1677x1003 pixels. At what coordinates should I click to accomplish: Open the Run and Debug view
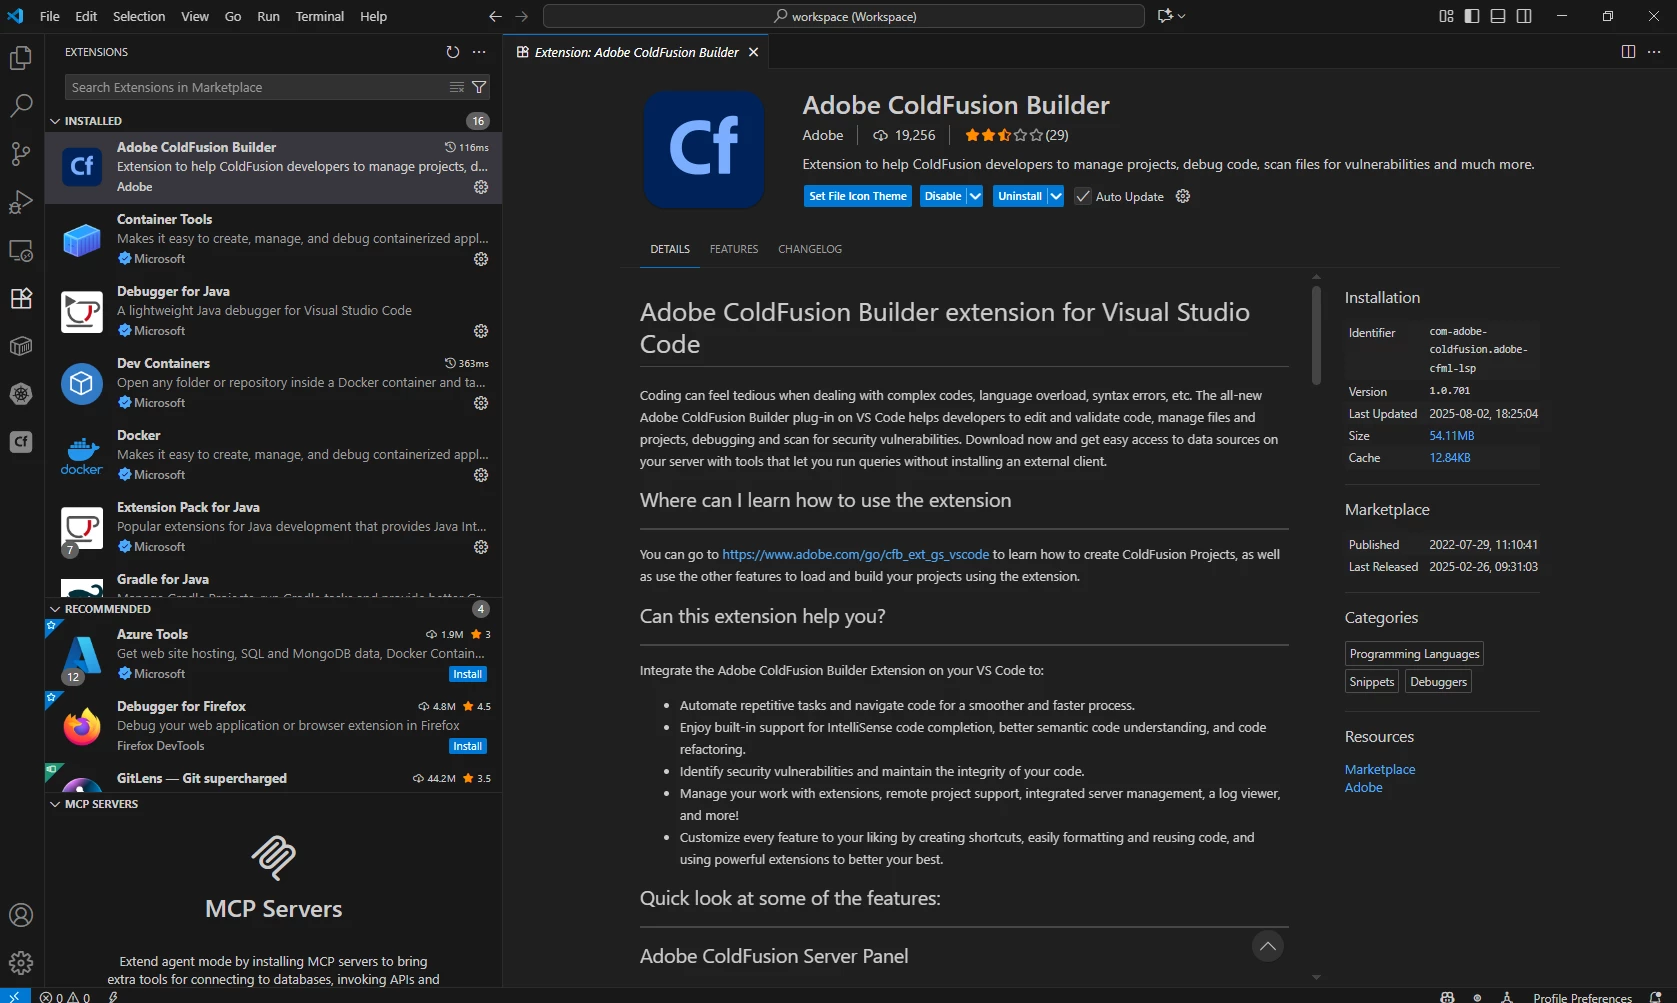pos(21,202)
